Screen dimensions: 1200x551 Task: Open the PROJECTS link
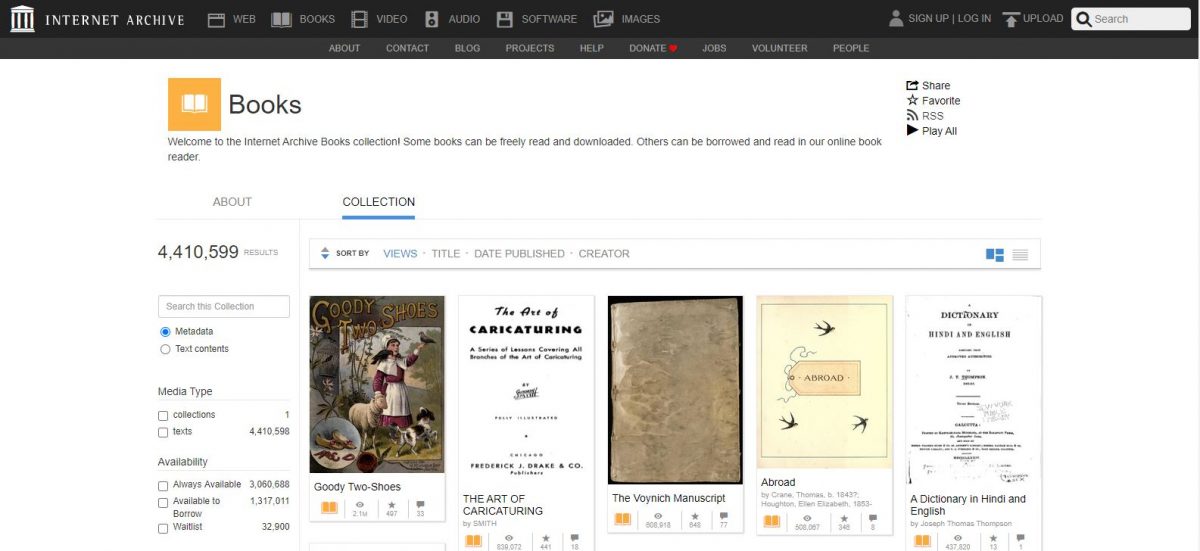530,48
